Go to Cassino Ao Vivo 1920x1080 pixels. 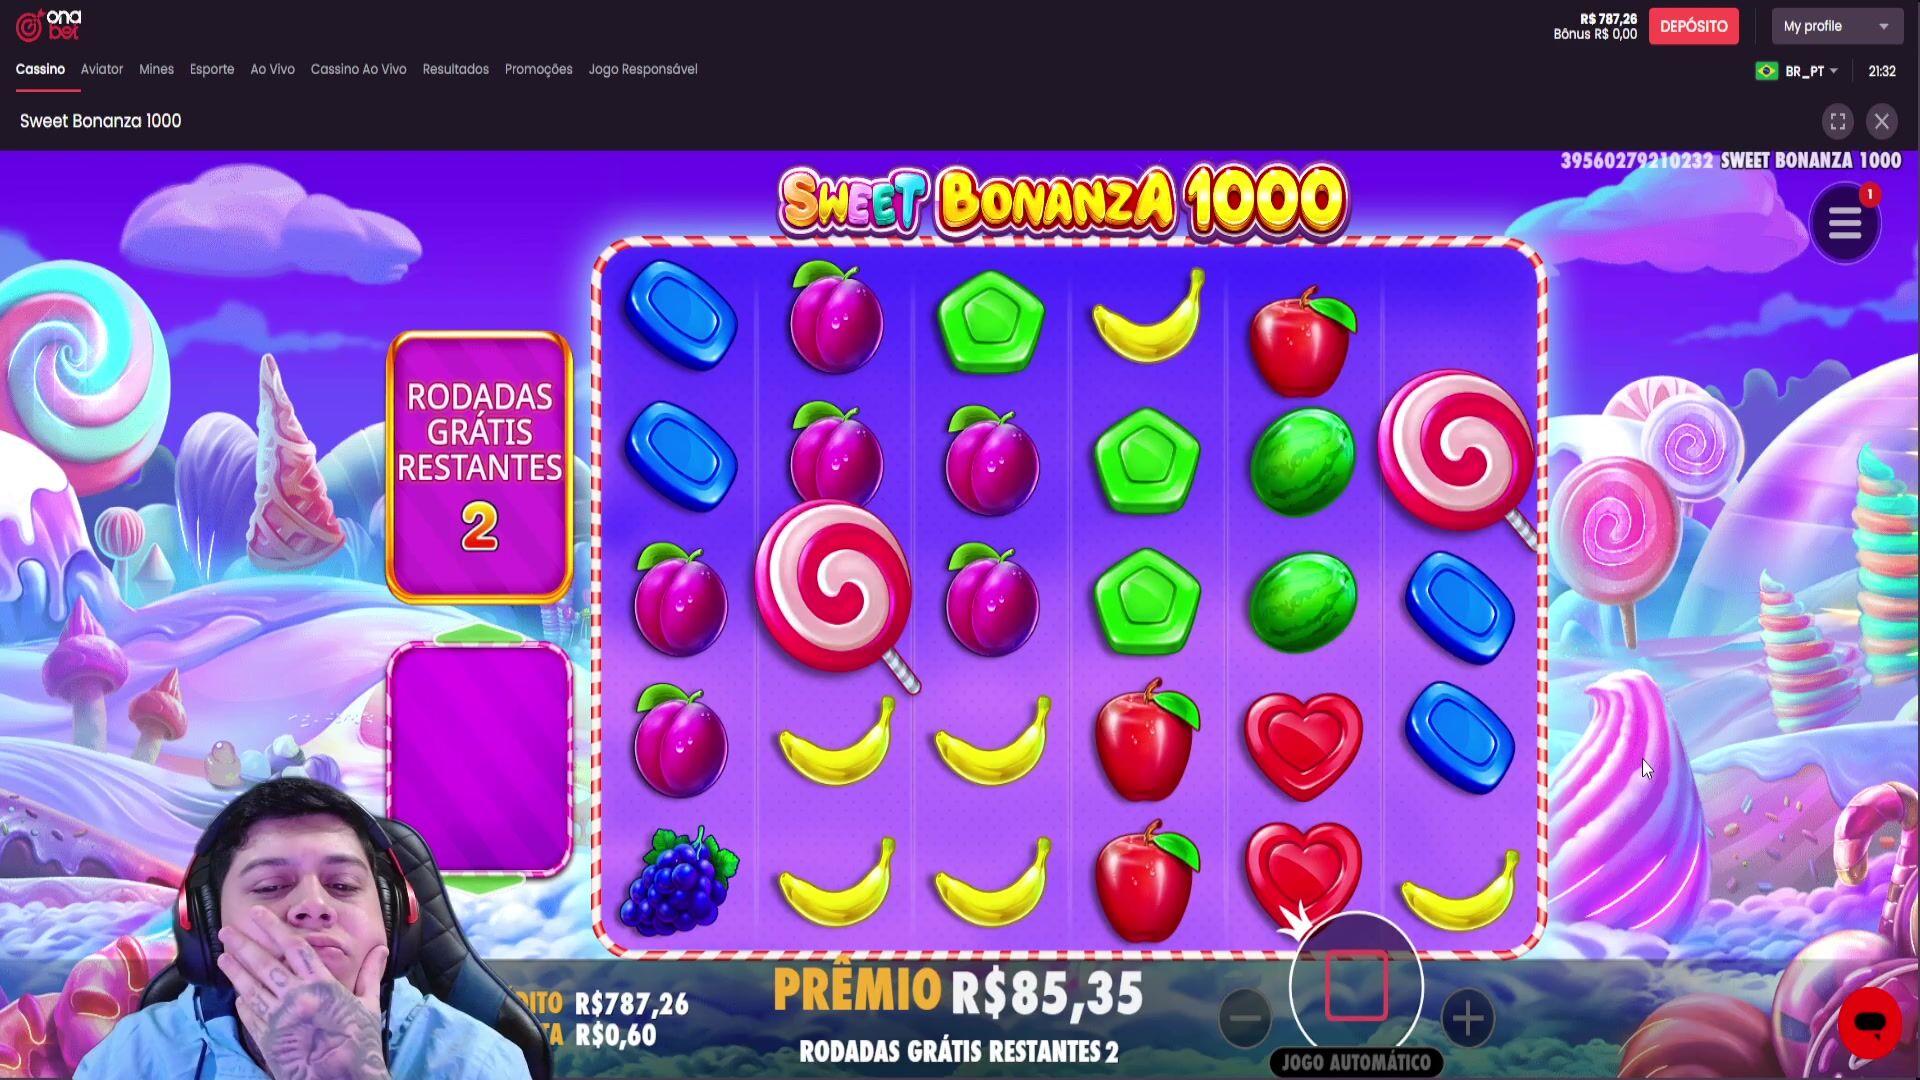(358, 69)
